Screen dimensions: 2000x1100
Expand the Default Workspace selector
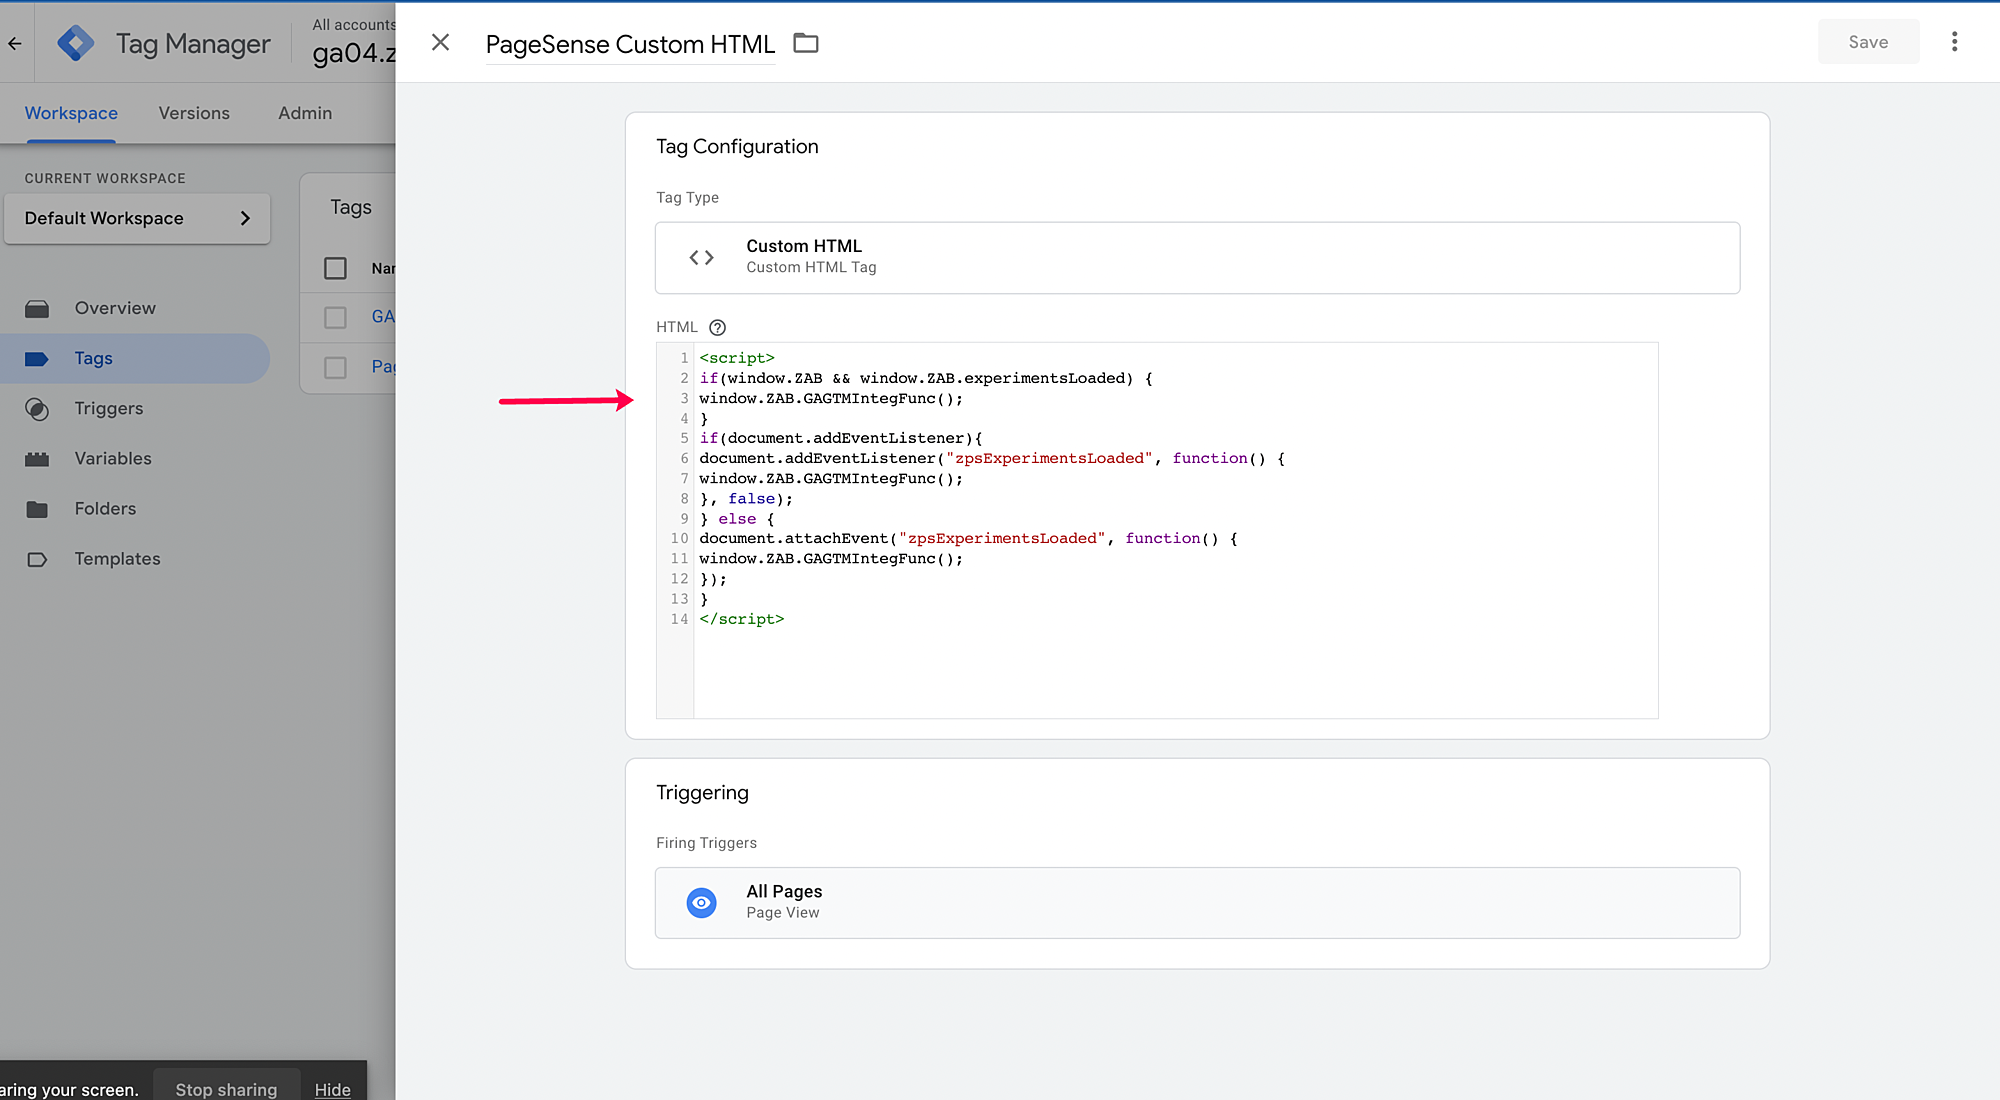click(x=137, y=218)
